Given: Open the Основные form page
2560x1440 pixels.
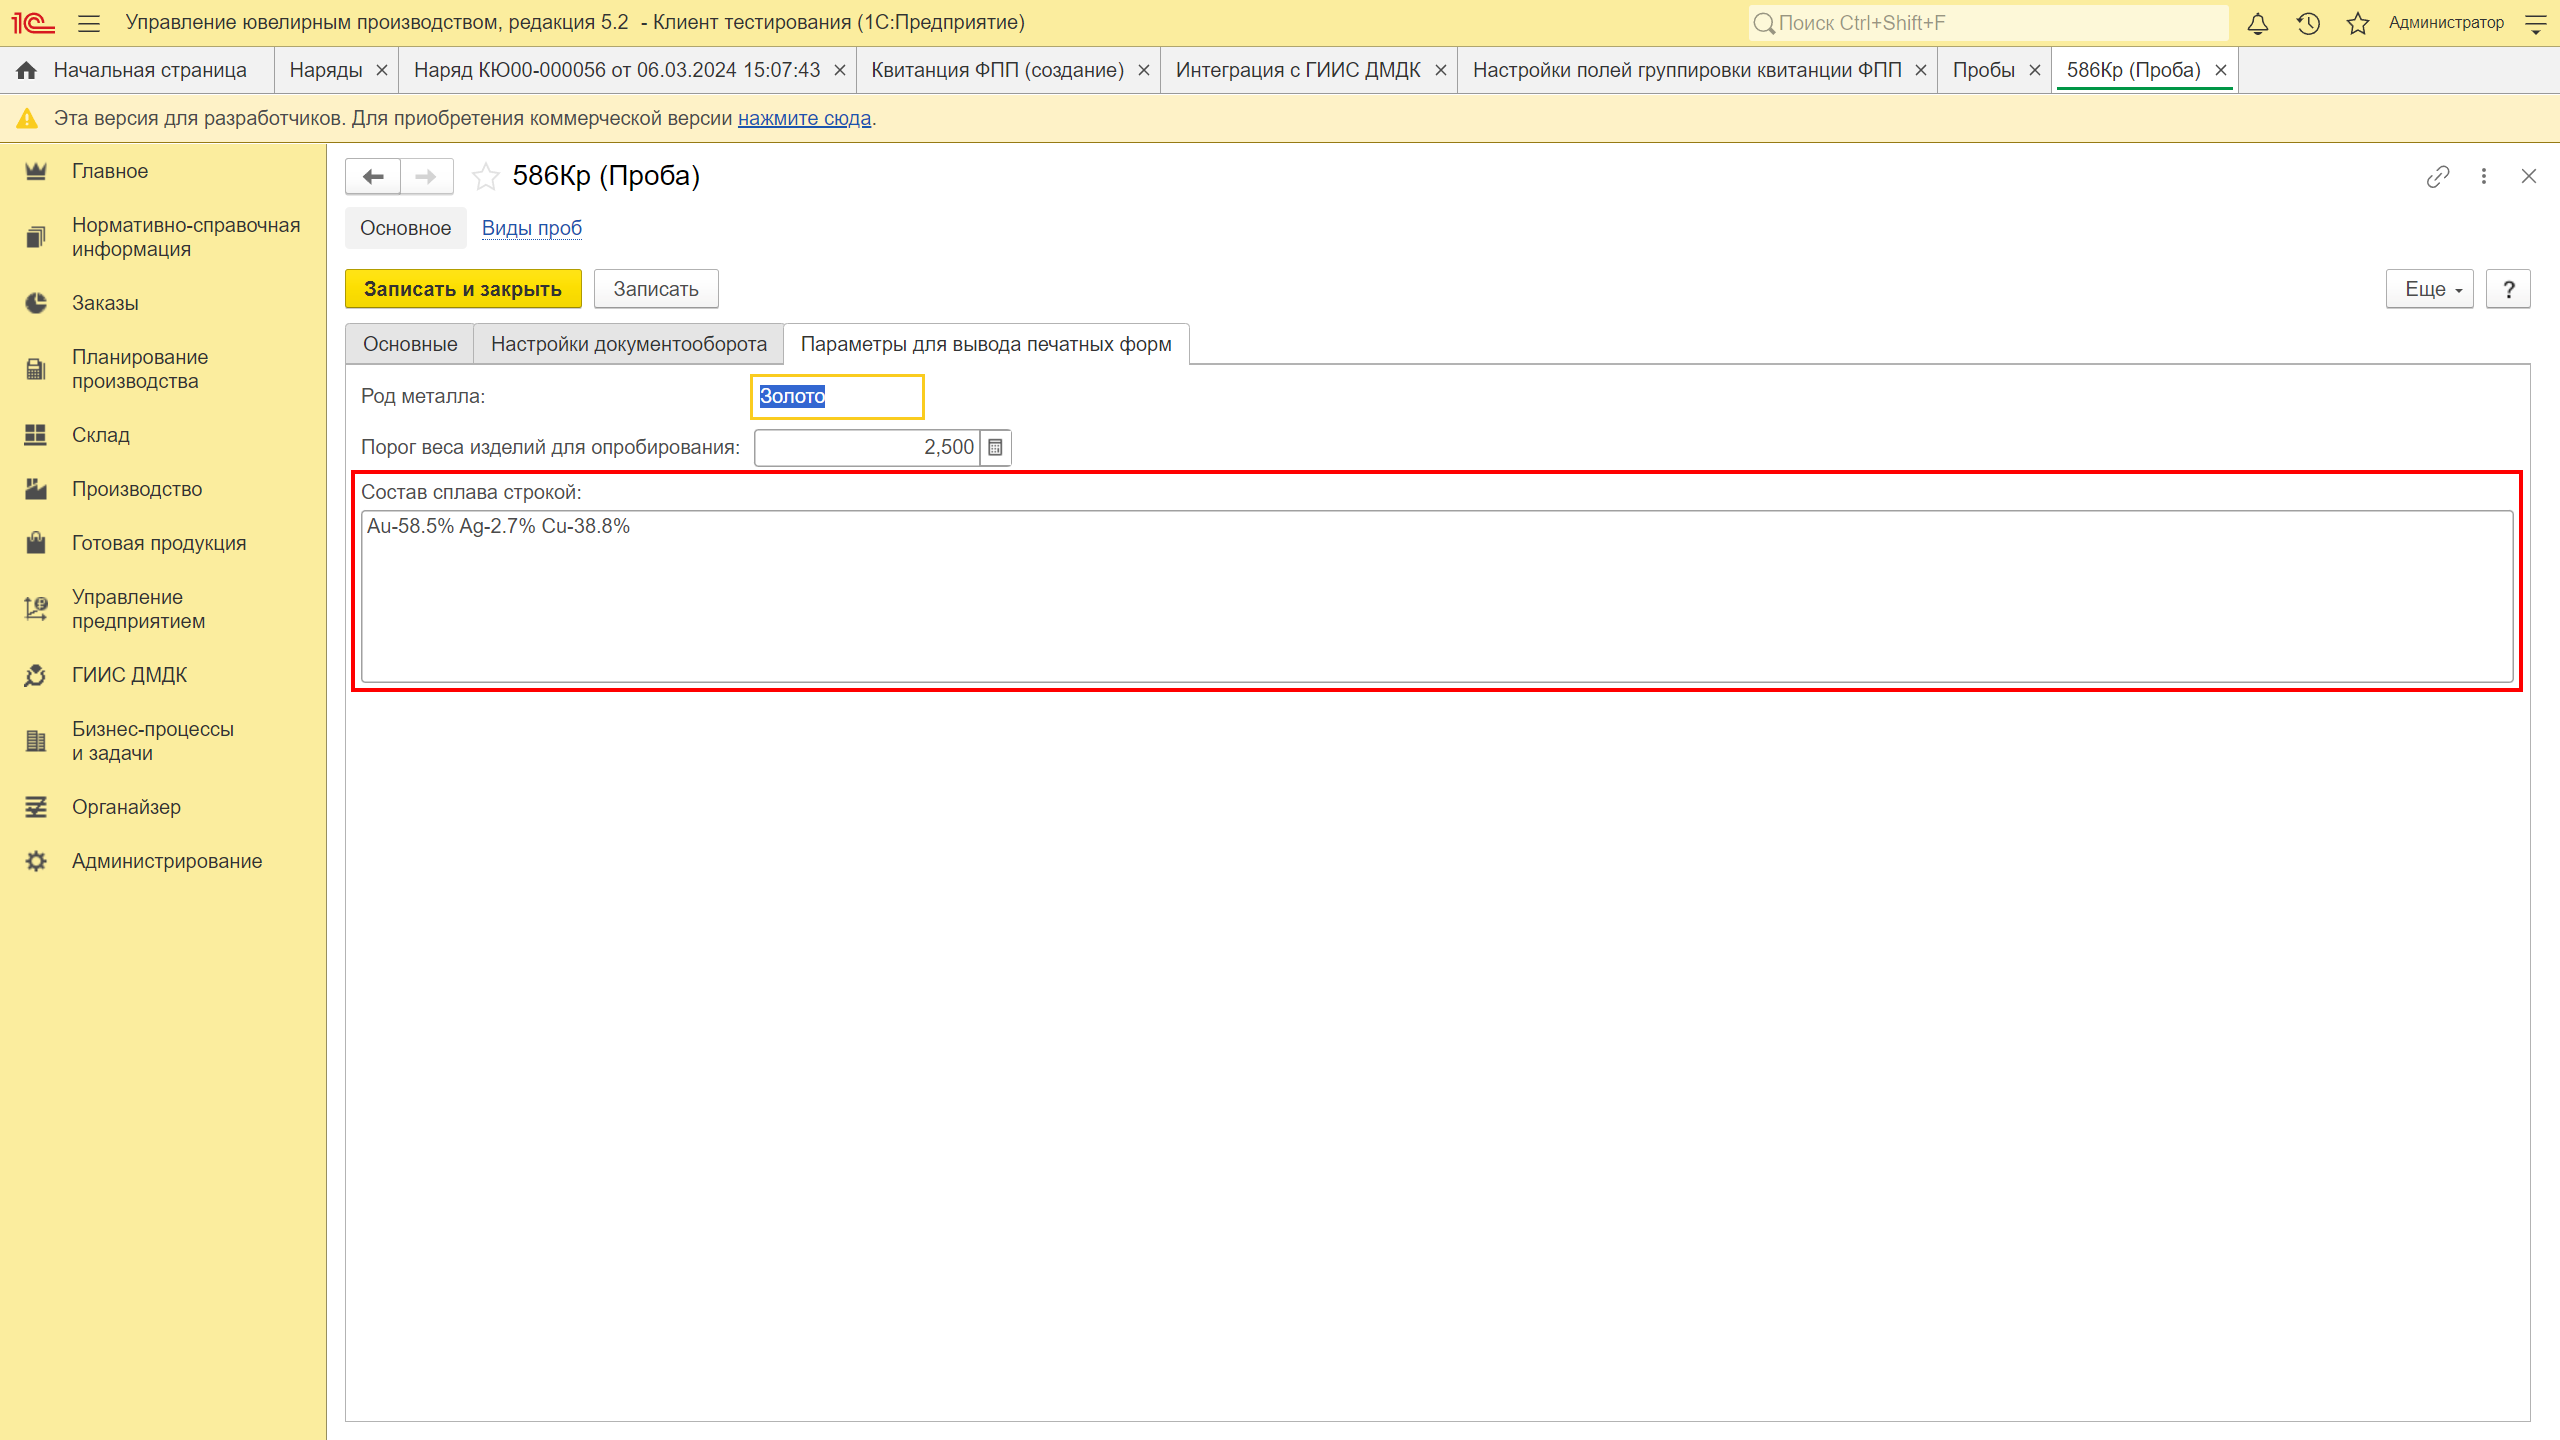Looking at the screenshot, I should [x=410, y=344].
